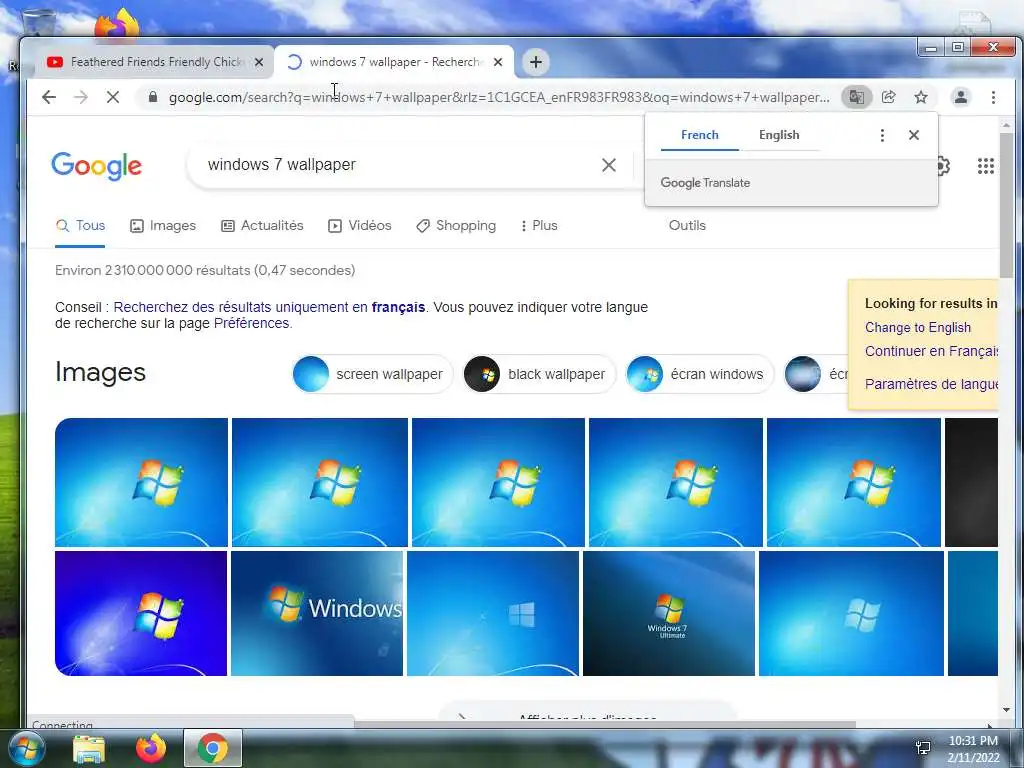Screen dimensions: 1024x768
Task: Open the Images section heading
Action: pyautogui.click(x=100, y=372)
